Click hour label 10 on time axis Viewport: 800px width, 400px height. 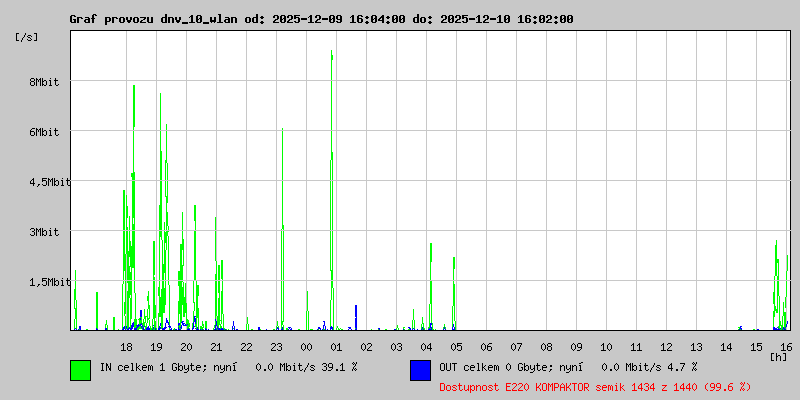607,347
